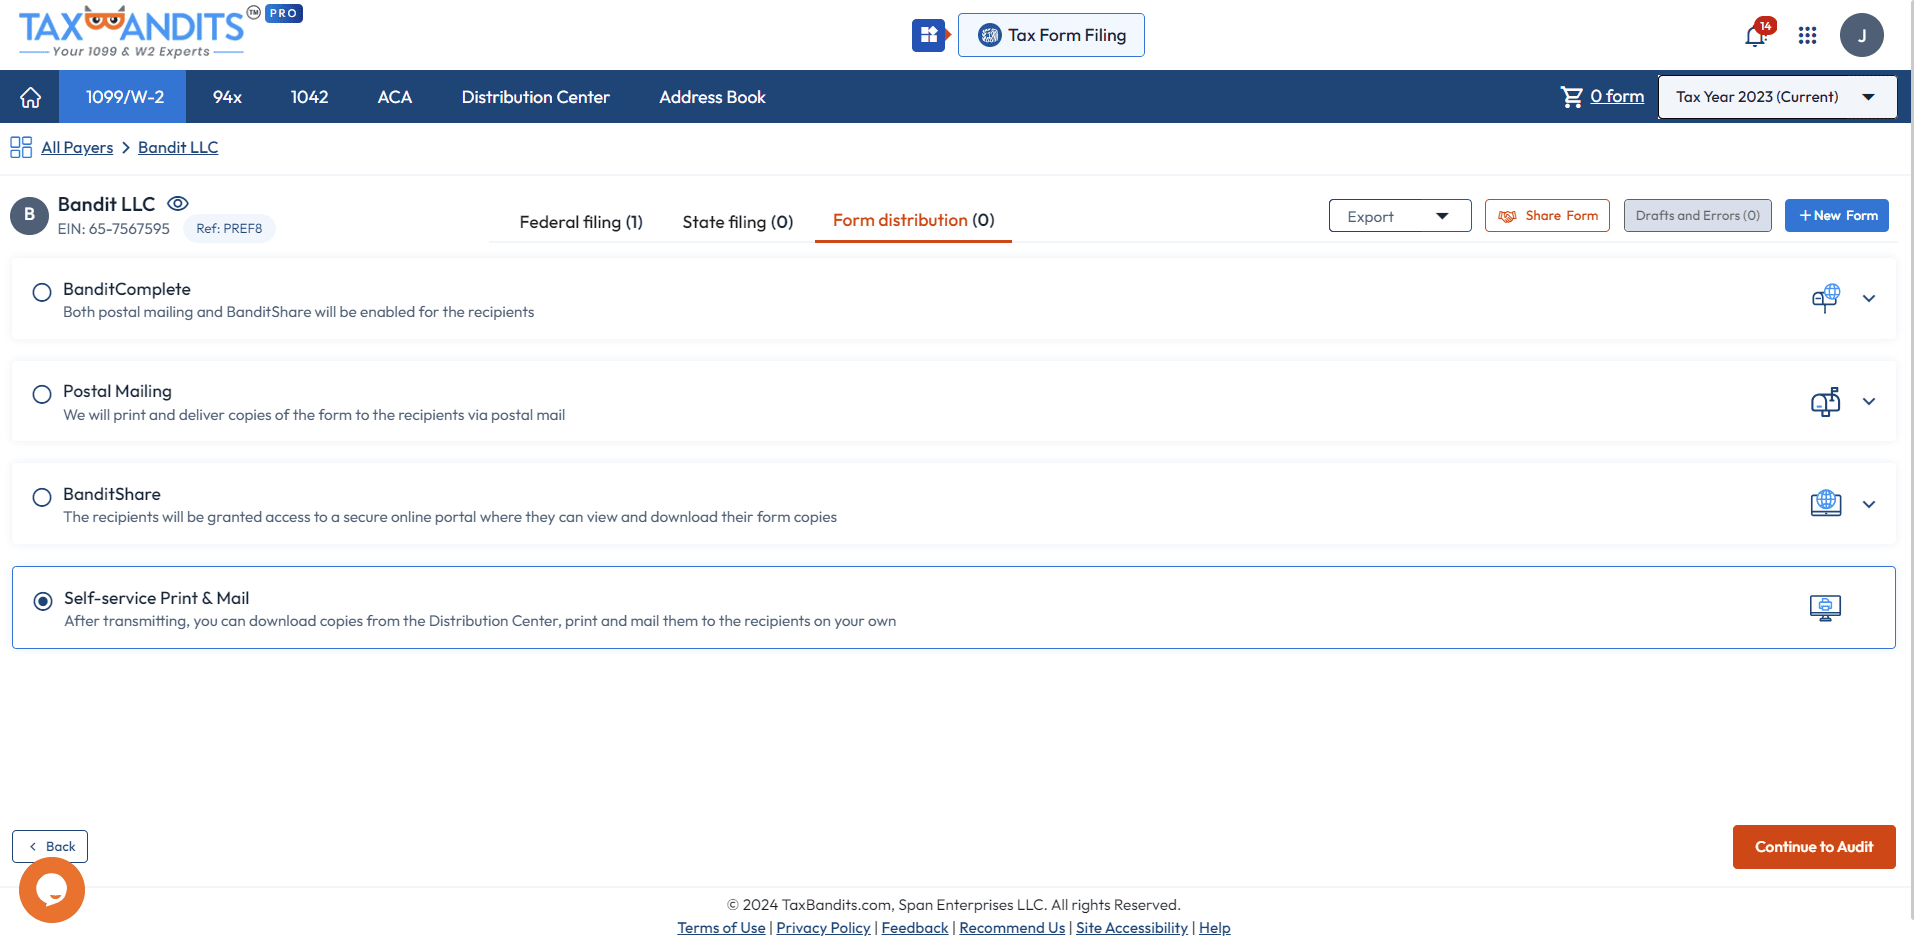
Task: Open the Export dropdown
Action: (1400, 216)
